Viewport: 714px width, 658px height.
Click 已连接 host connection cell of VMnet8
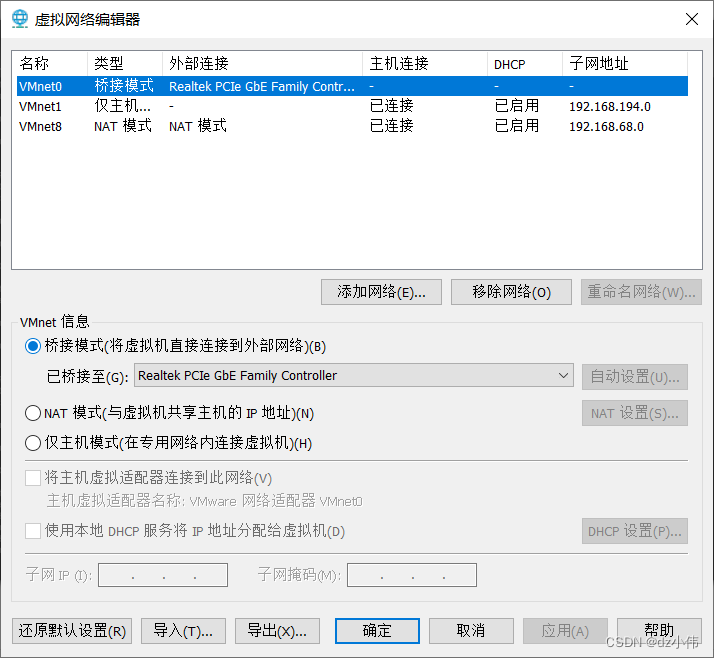tap(392, 126)
